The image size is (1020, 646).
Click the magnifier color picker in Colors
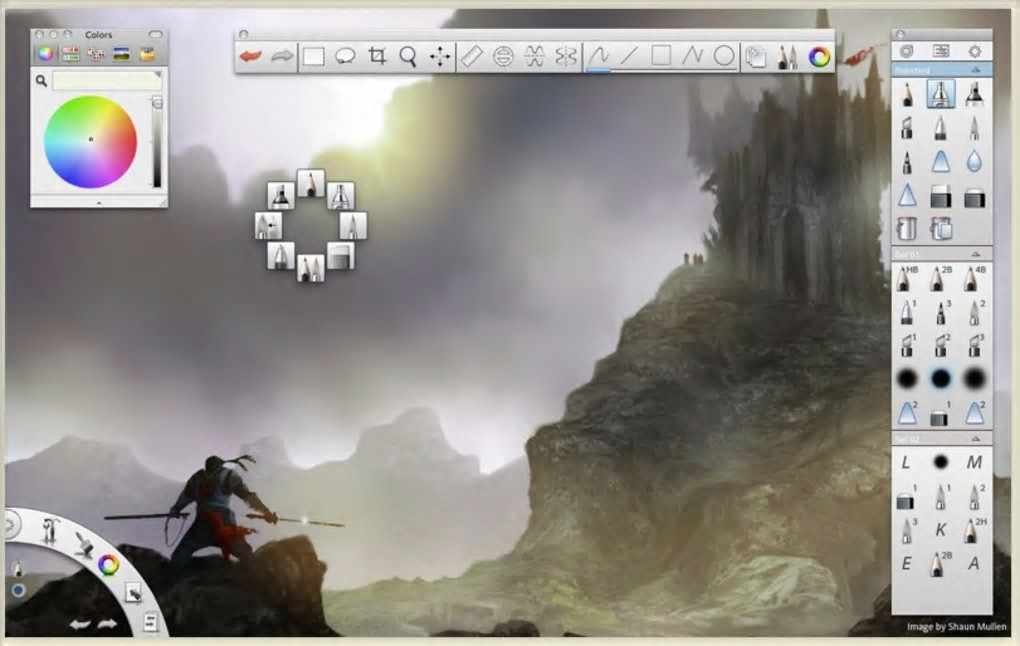coord(41,81)
